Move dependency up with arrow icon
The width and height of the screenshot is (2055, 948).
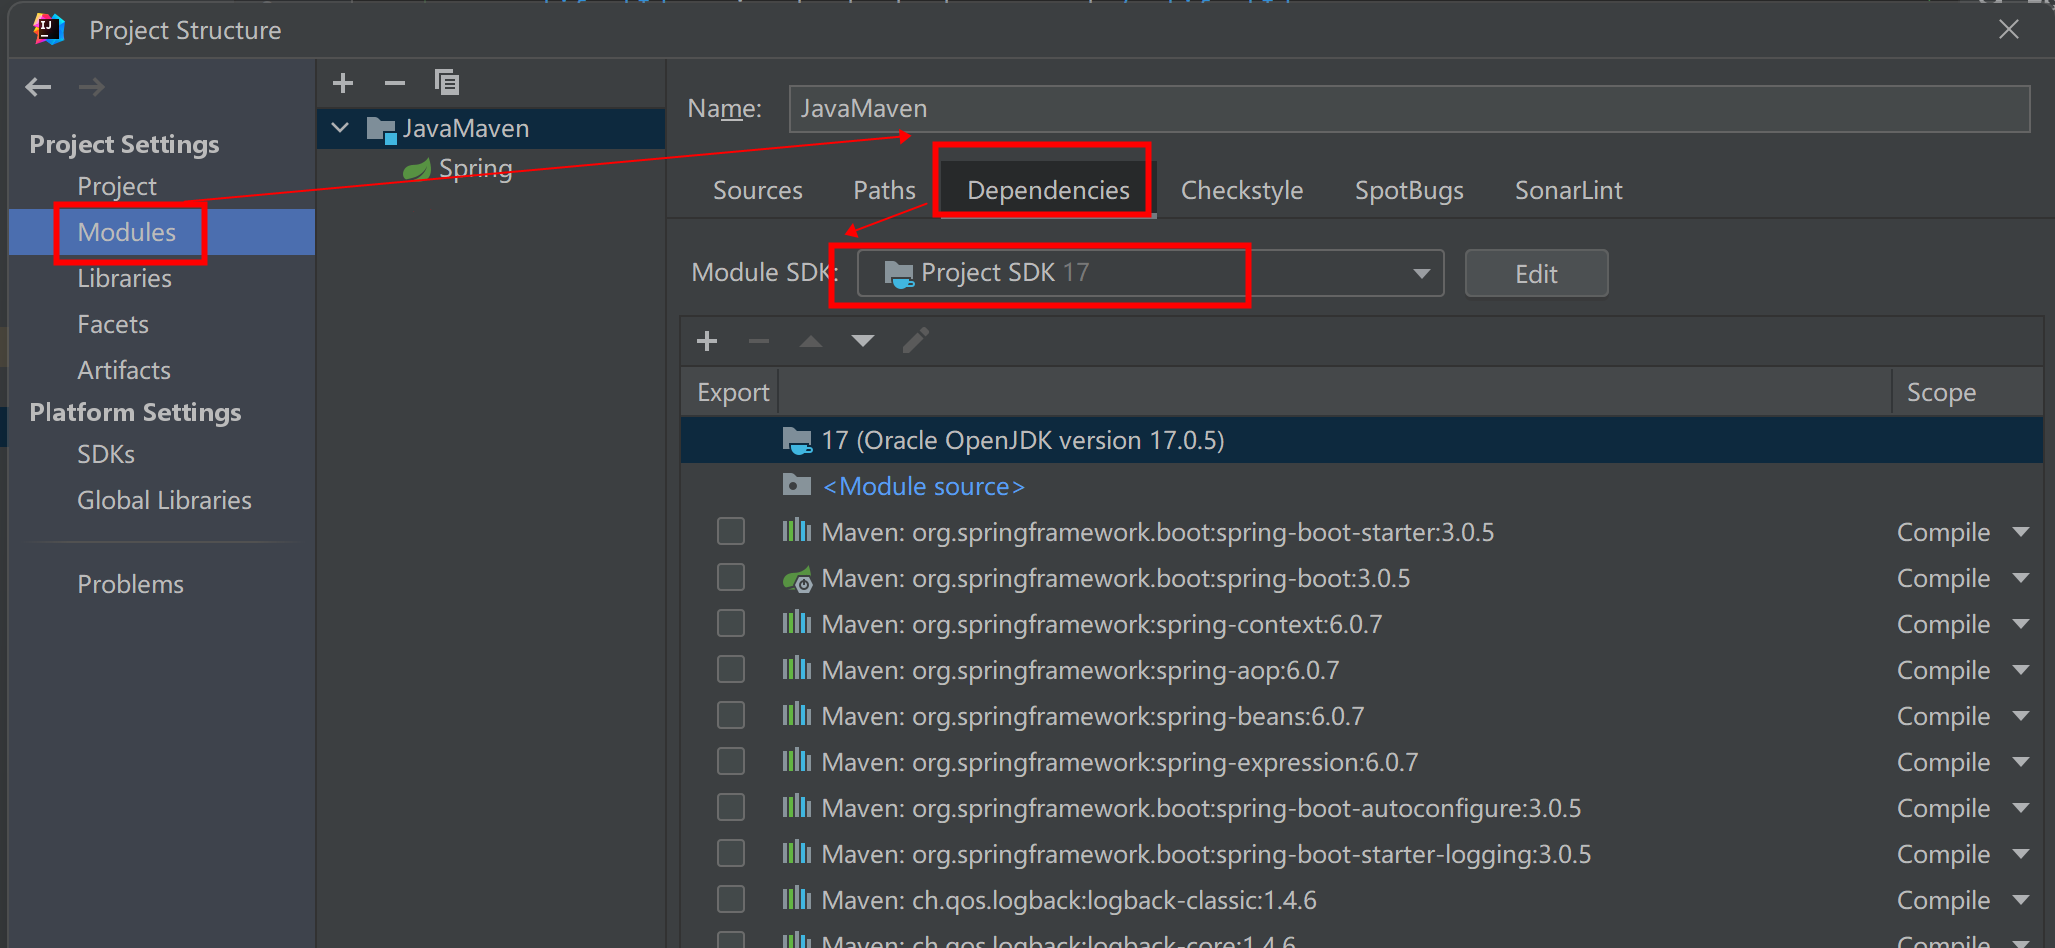[x=810, y=341]
